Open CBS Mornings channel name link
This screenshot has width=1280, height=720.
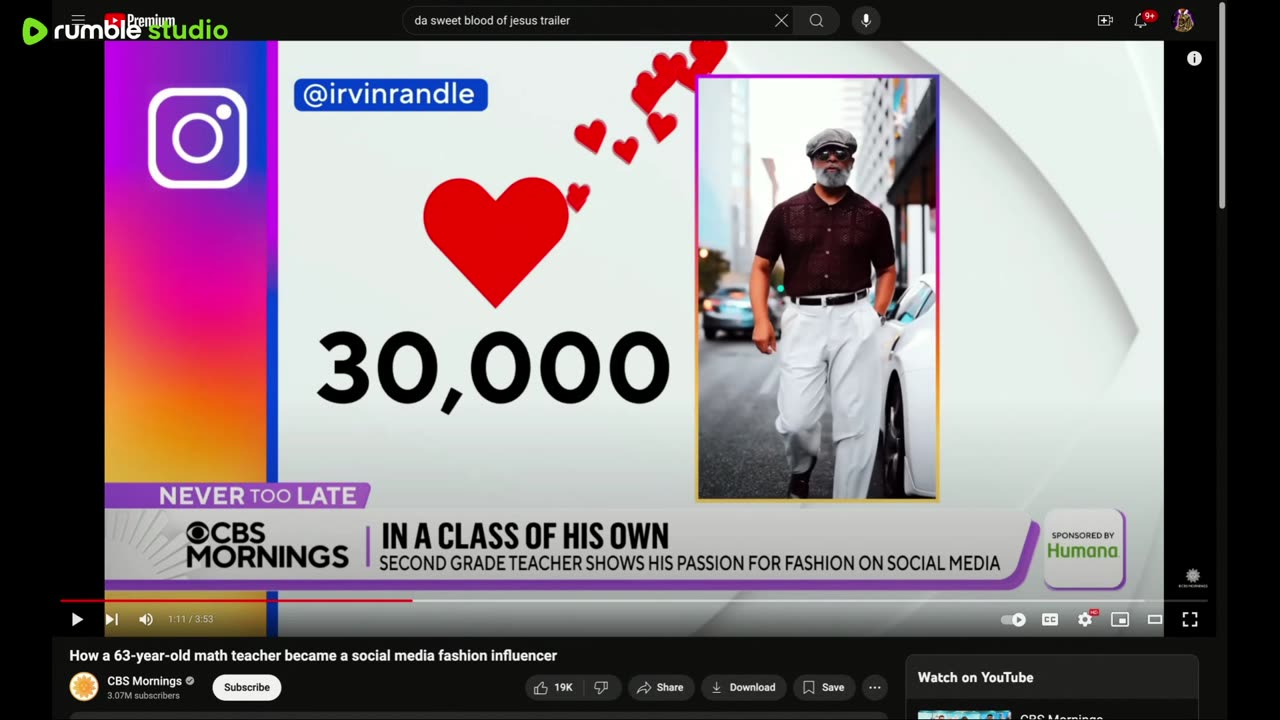tap(144, 681)
